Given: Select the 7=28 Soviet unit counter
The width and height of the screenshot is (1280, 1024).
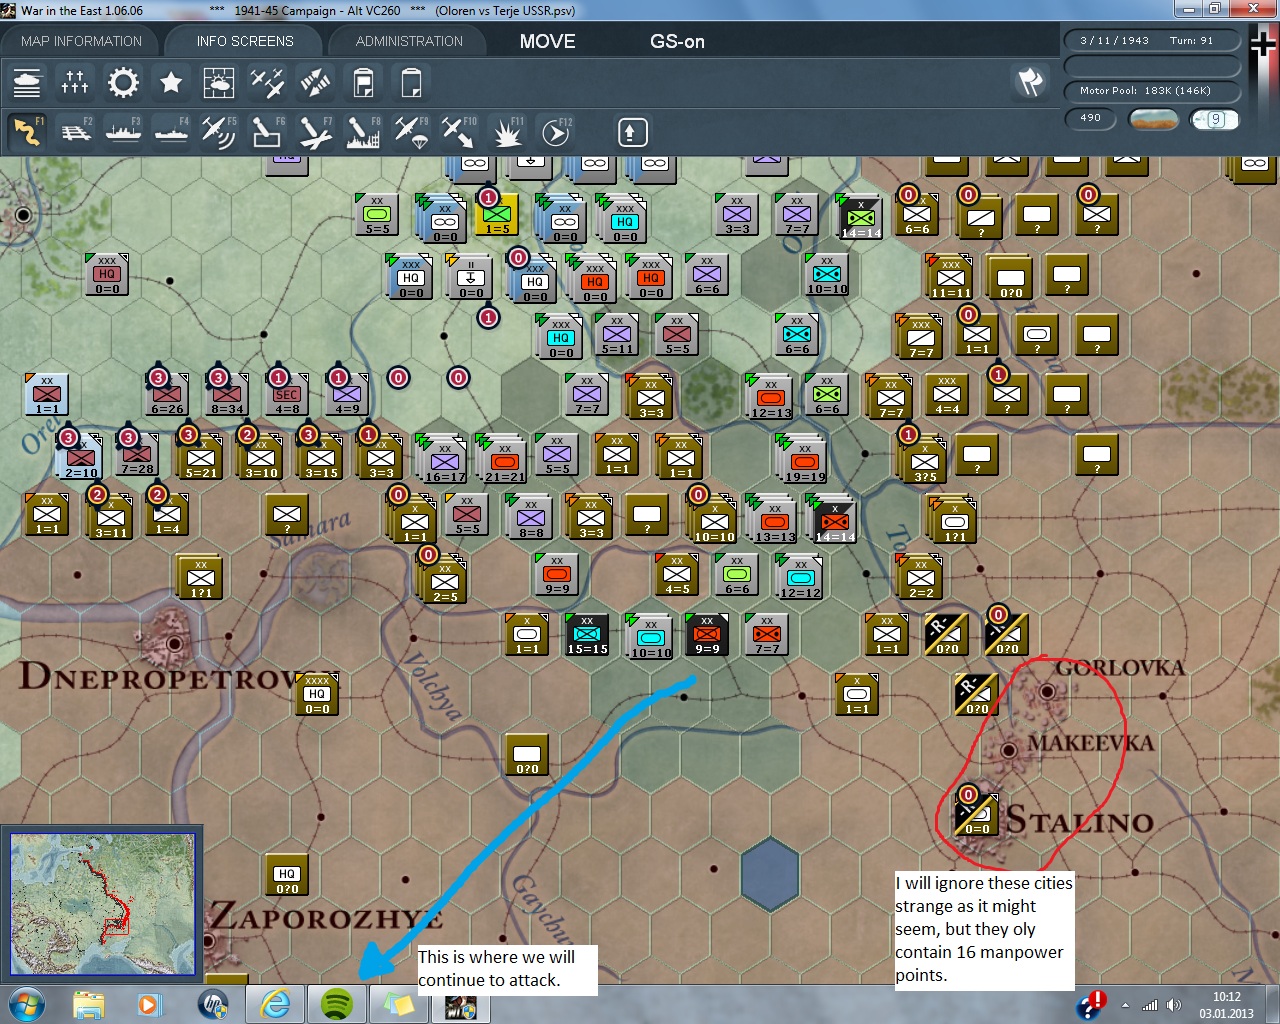Looking at the screenshot, I should [137, 454].
